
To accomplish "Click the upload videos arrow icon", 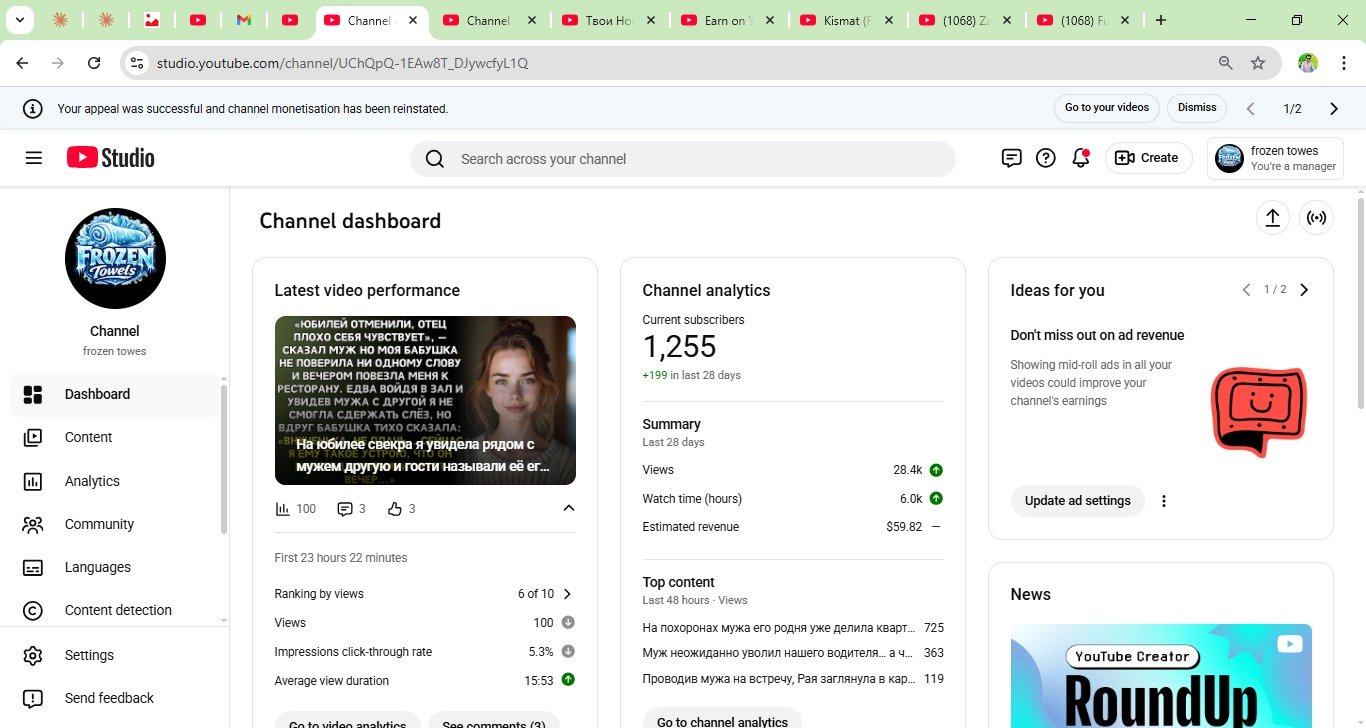I will (x=1272, y=218).
